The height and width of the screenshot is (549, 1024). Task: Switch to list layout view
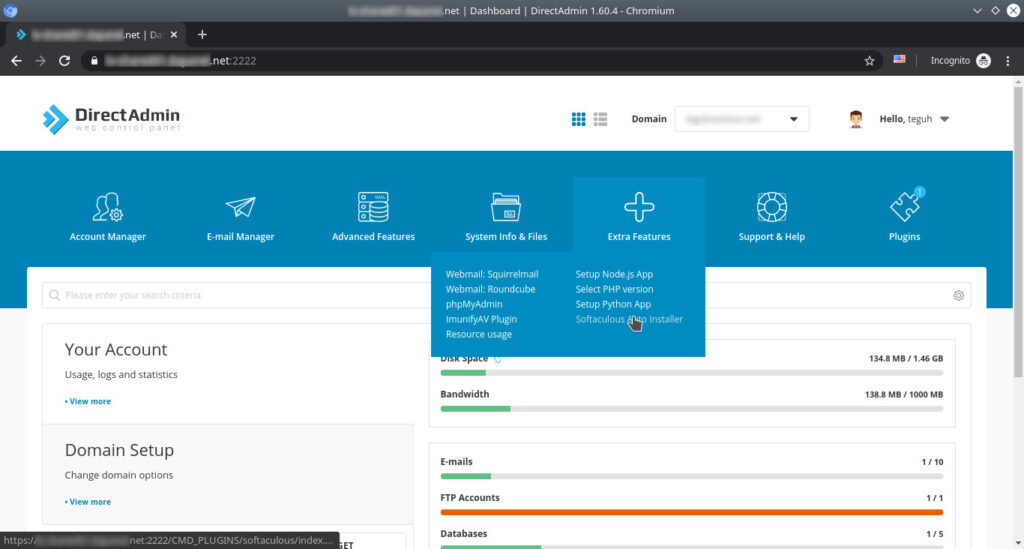[600, 119]
